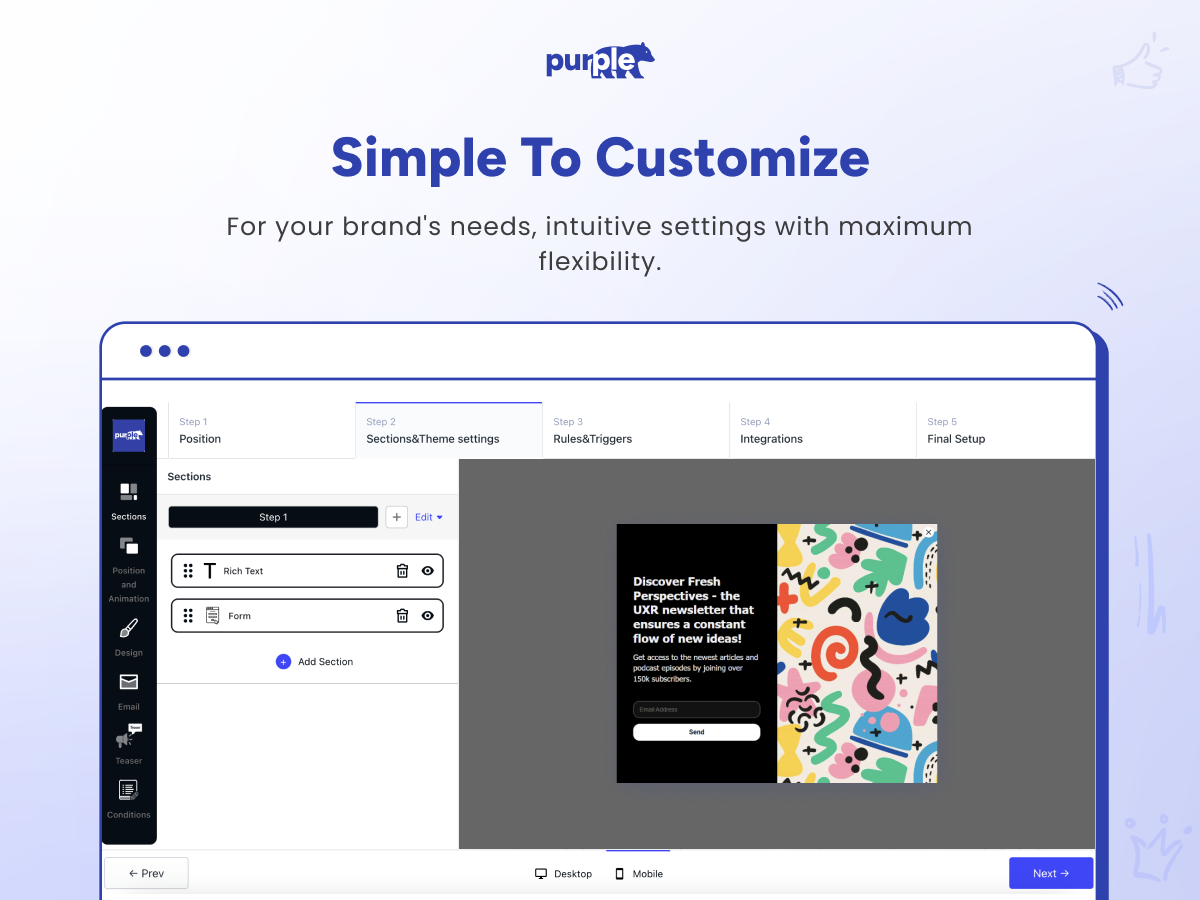This screenshot has width=1200, height=900.
Task: Click the purple logo at the top of the sidebar
Action: [x=128, y=434]
